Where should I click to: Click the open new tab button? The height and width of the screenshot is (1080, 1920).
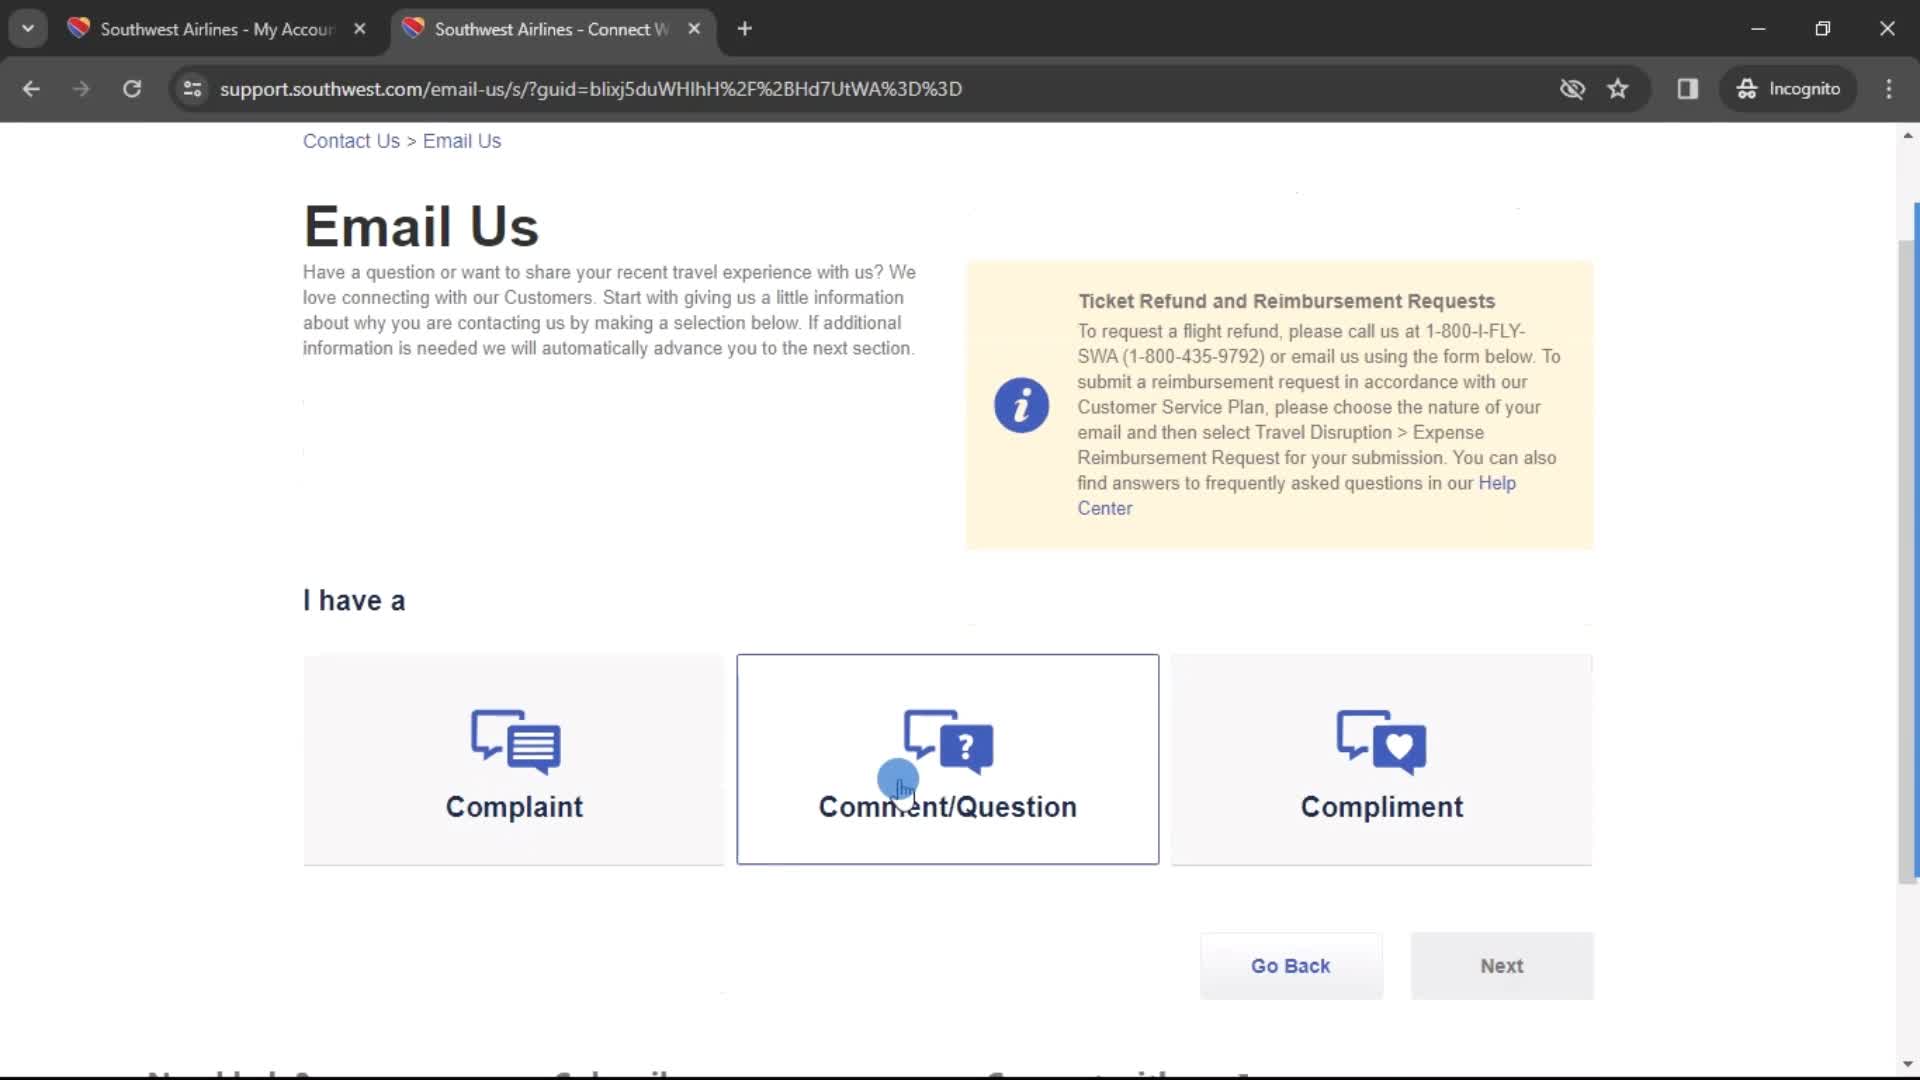pyautogui.click(x=745, y=29)
